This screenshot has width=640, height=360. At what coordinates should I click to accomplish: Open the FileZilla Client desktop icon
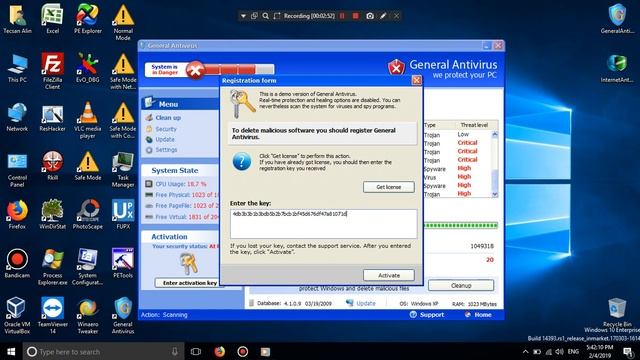click(52, 71)
